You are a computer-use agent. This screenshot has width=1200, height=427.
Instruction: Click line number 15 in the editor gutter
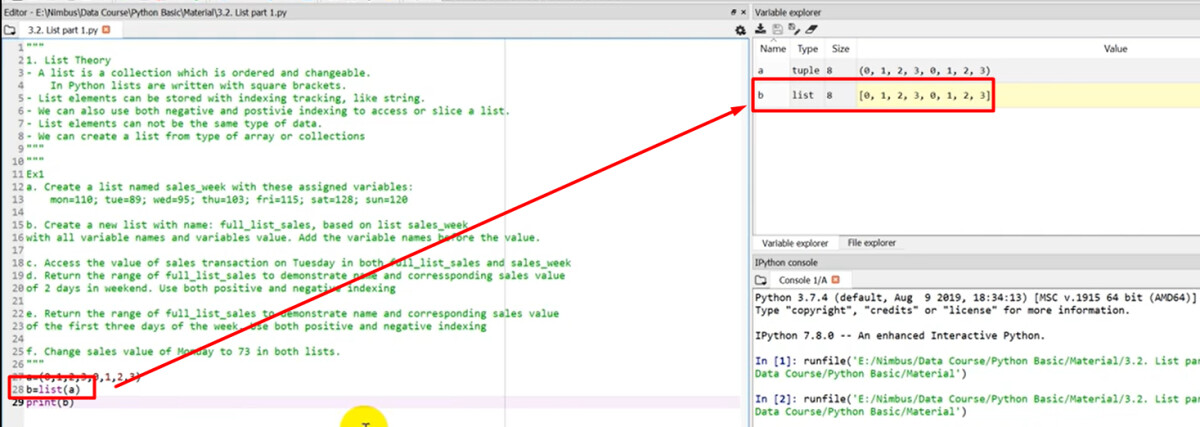[x=18, y=225]
